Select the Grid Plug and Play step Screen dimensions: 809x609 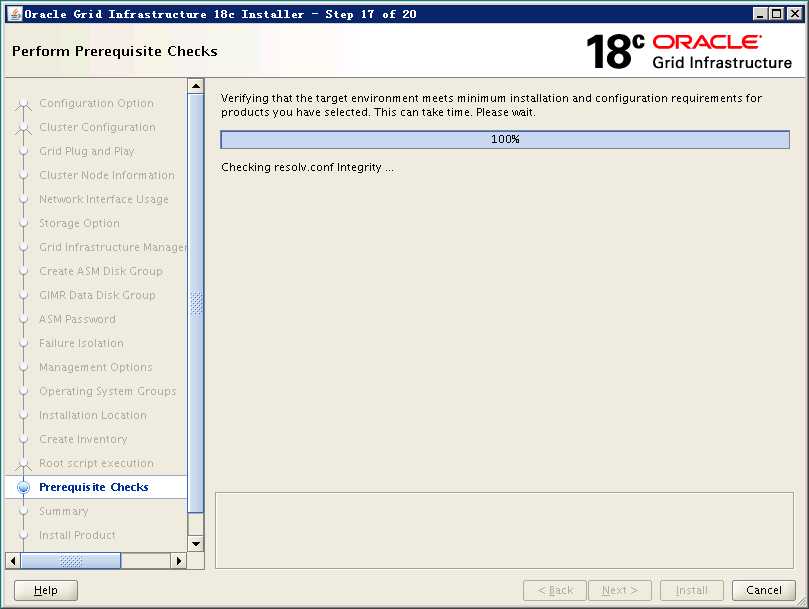click(x=87, y=151)
